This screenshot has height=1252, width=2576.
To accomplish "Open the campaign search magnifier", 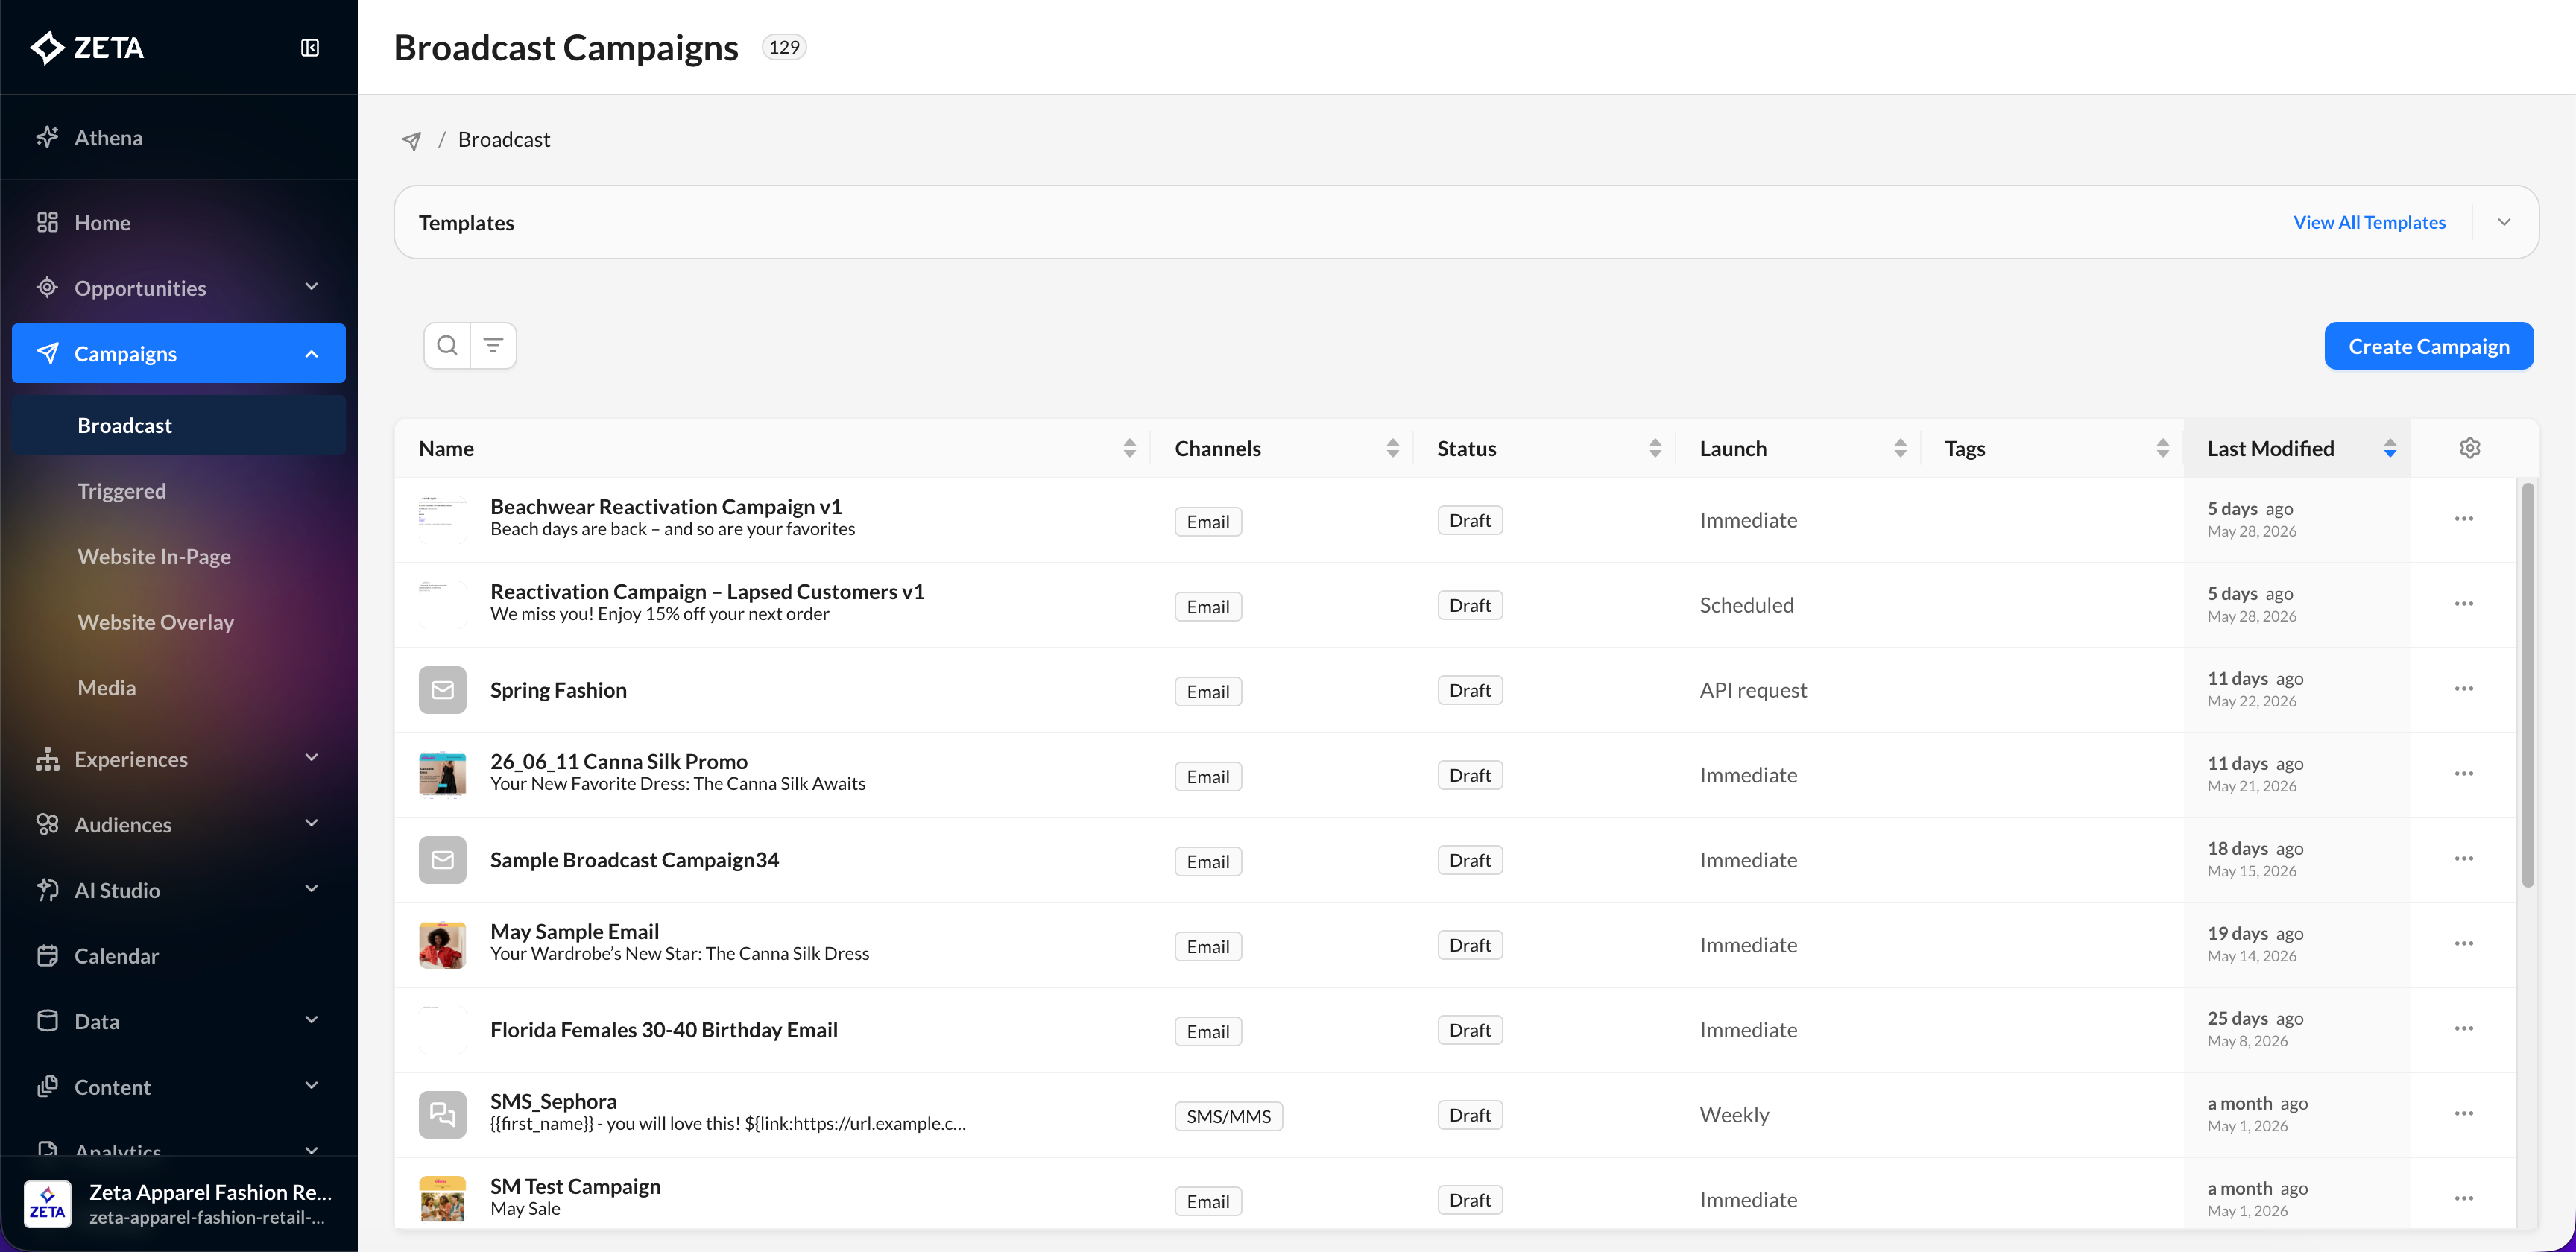I will [447, 345].
